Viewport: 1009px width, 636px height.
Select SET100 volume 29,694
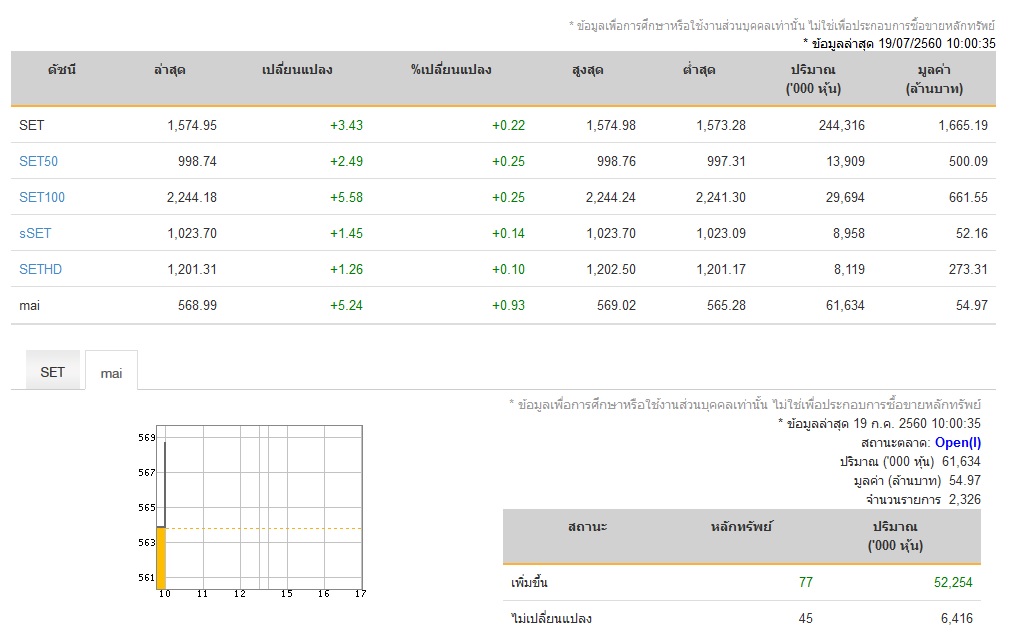click(x=845, y=197)
